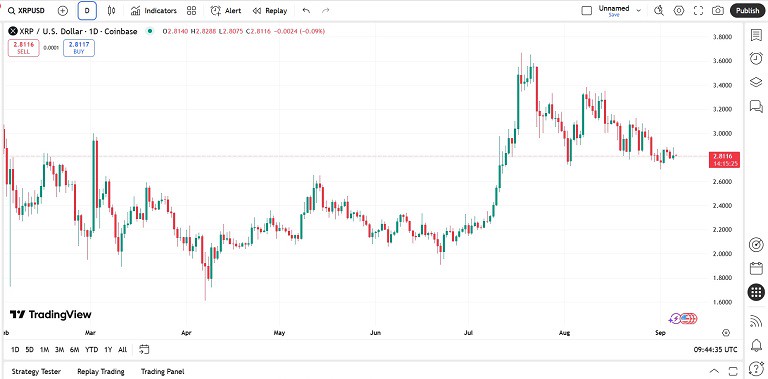This screenshot has width=768, height=379.
Task: Save the Unnamed chart layout
Action: 614,15
